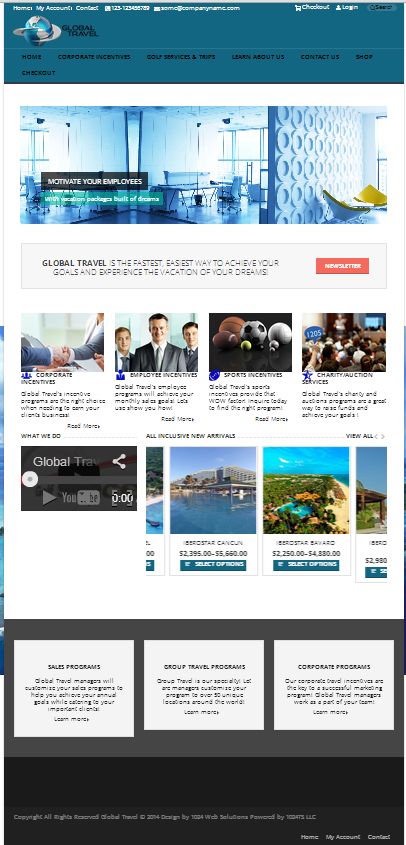
Task: Click the Corporate Incentives people icon
Action: point(26,375)
